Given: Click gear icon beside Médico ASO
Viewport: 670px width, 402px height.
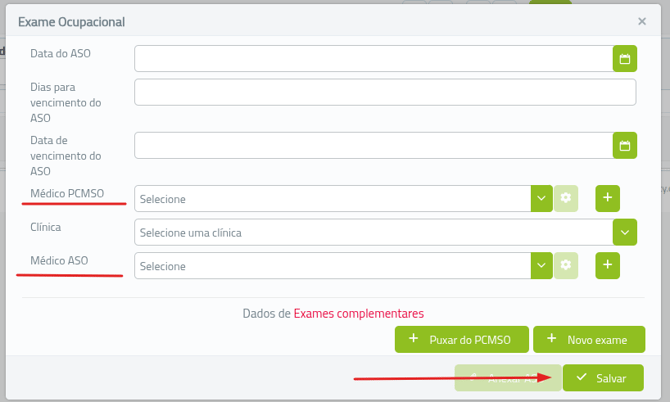Looking at the screenshot, I should point(566,266).
